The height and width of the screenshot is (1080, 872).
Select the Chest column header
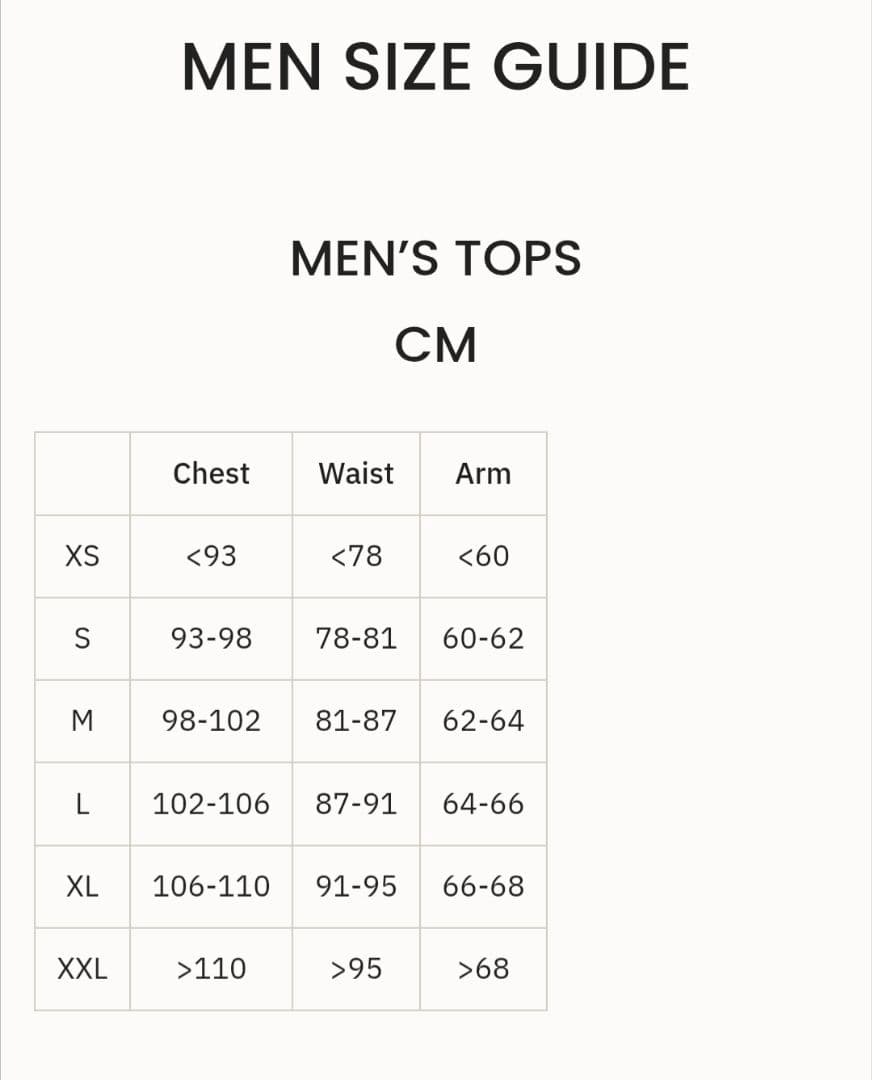[x=211, y=474]
